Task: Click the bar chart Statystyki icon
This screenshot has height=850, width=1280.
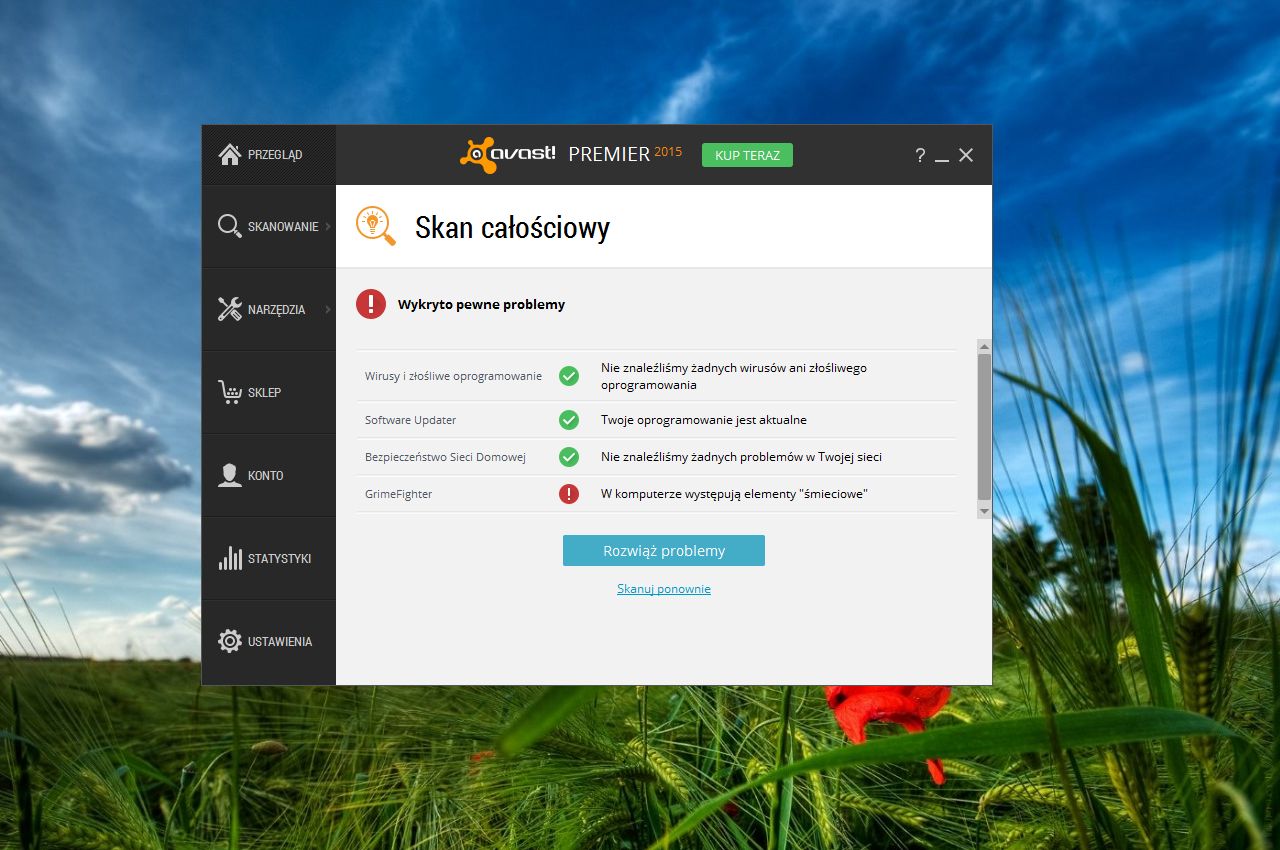Action: pos(230,558)
